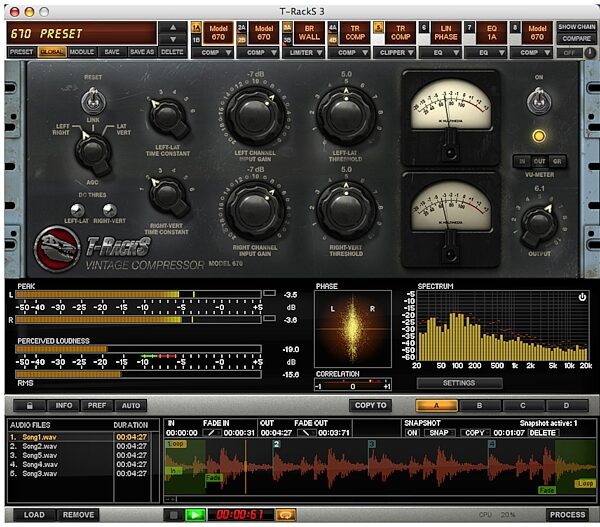Image resolution: width=600 pixels, height=527 pixels.
Task: Click snapshot marker 4 on the waveform
Action: (492, 444)
